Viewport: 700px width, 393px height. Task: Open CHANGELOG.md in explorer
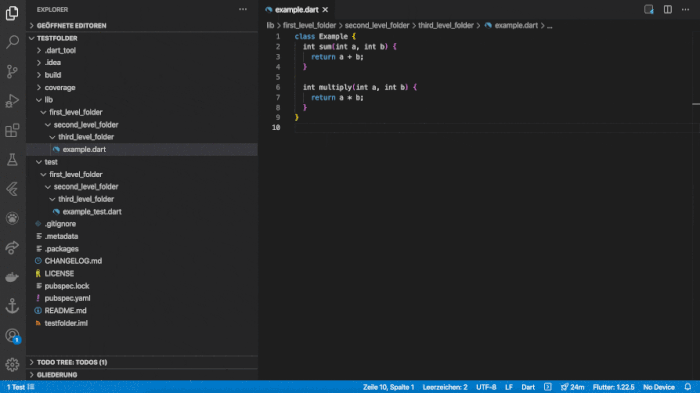(142, 261)
